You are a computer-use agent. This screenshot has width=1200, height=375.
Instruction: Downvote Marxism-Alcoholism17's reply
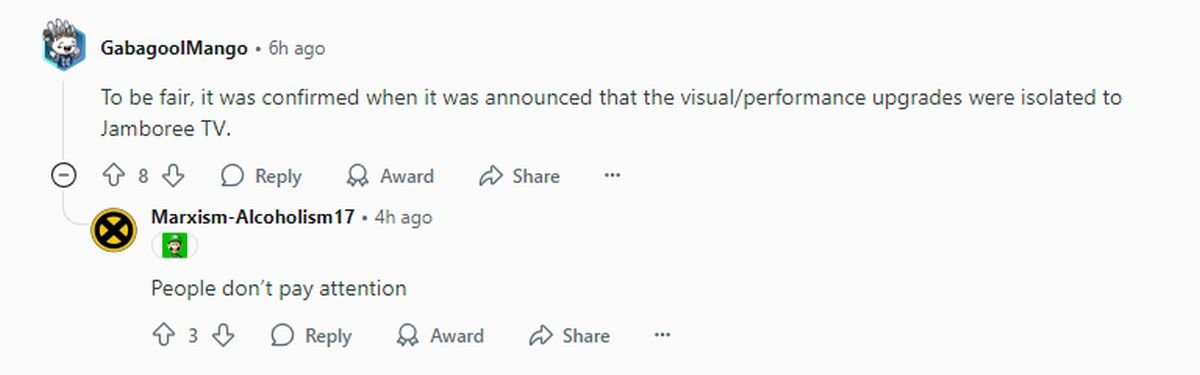(223, 336)
